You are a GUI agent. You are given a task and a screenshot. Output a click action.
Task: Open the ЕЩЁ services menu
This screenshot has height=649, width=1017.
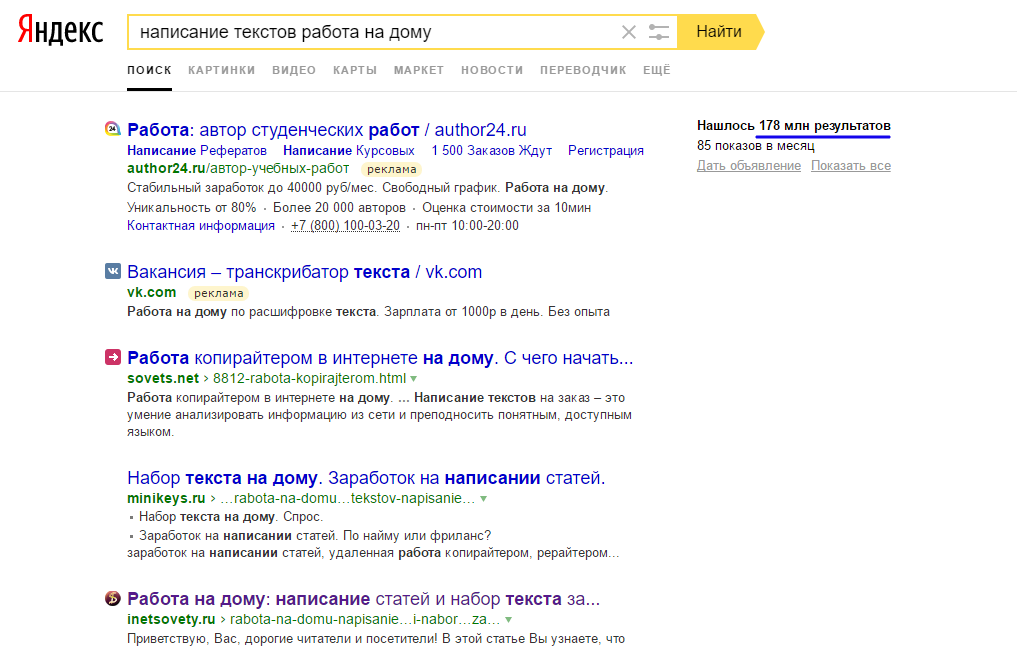[x=656, y=70]
